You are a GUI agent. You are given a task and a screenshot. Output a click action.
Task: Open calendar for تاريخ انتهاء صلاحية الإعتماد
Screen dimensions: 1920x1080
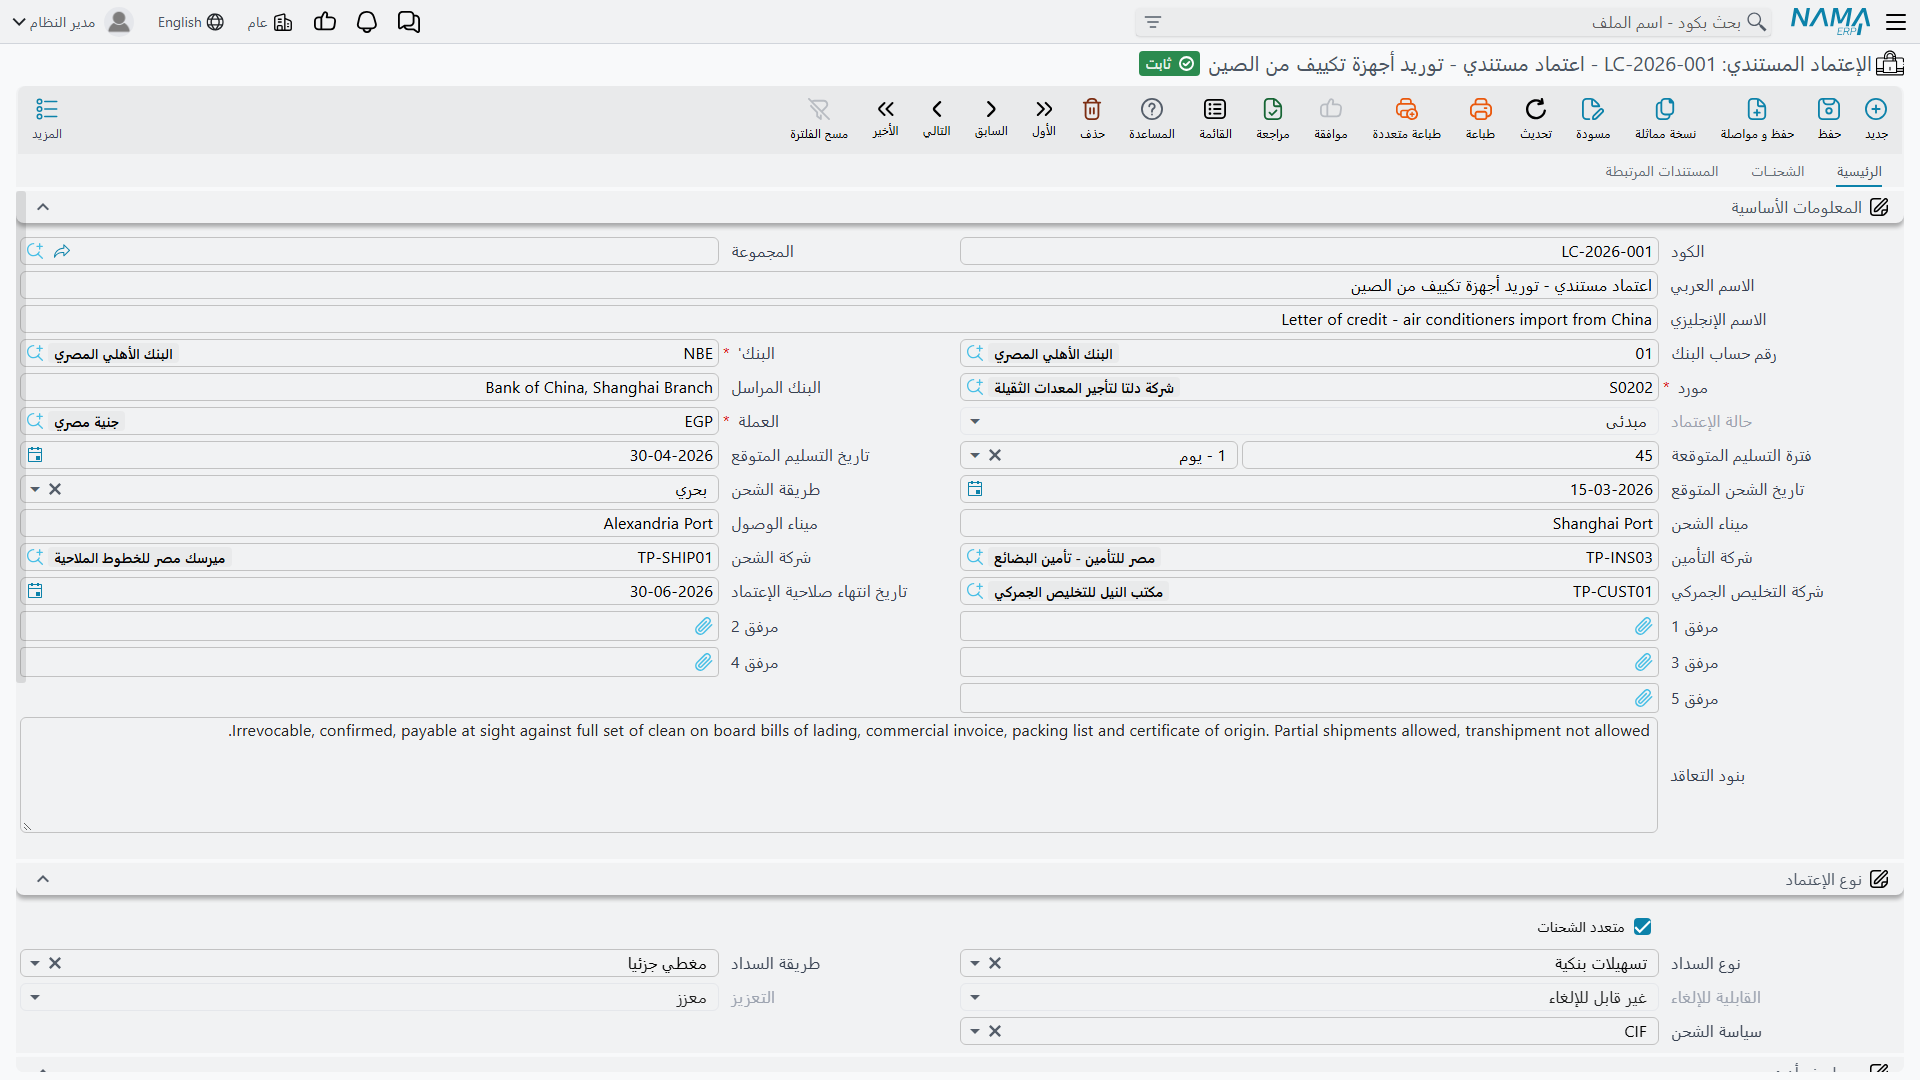[35, 591]
